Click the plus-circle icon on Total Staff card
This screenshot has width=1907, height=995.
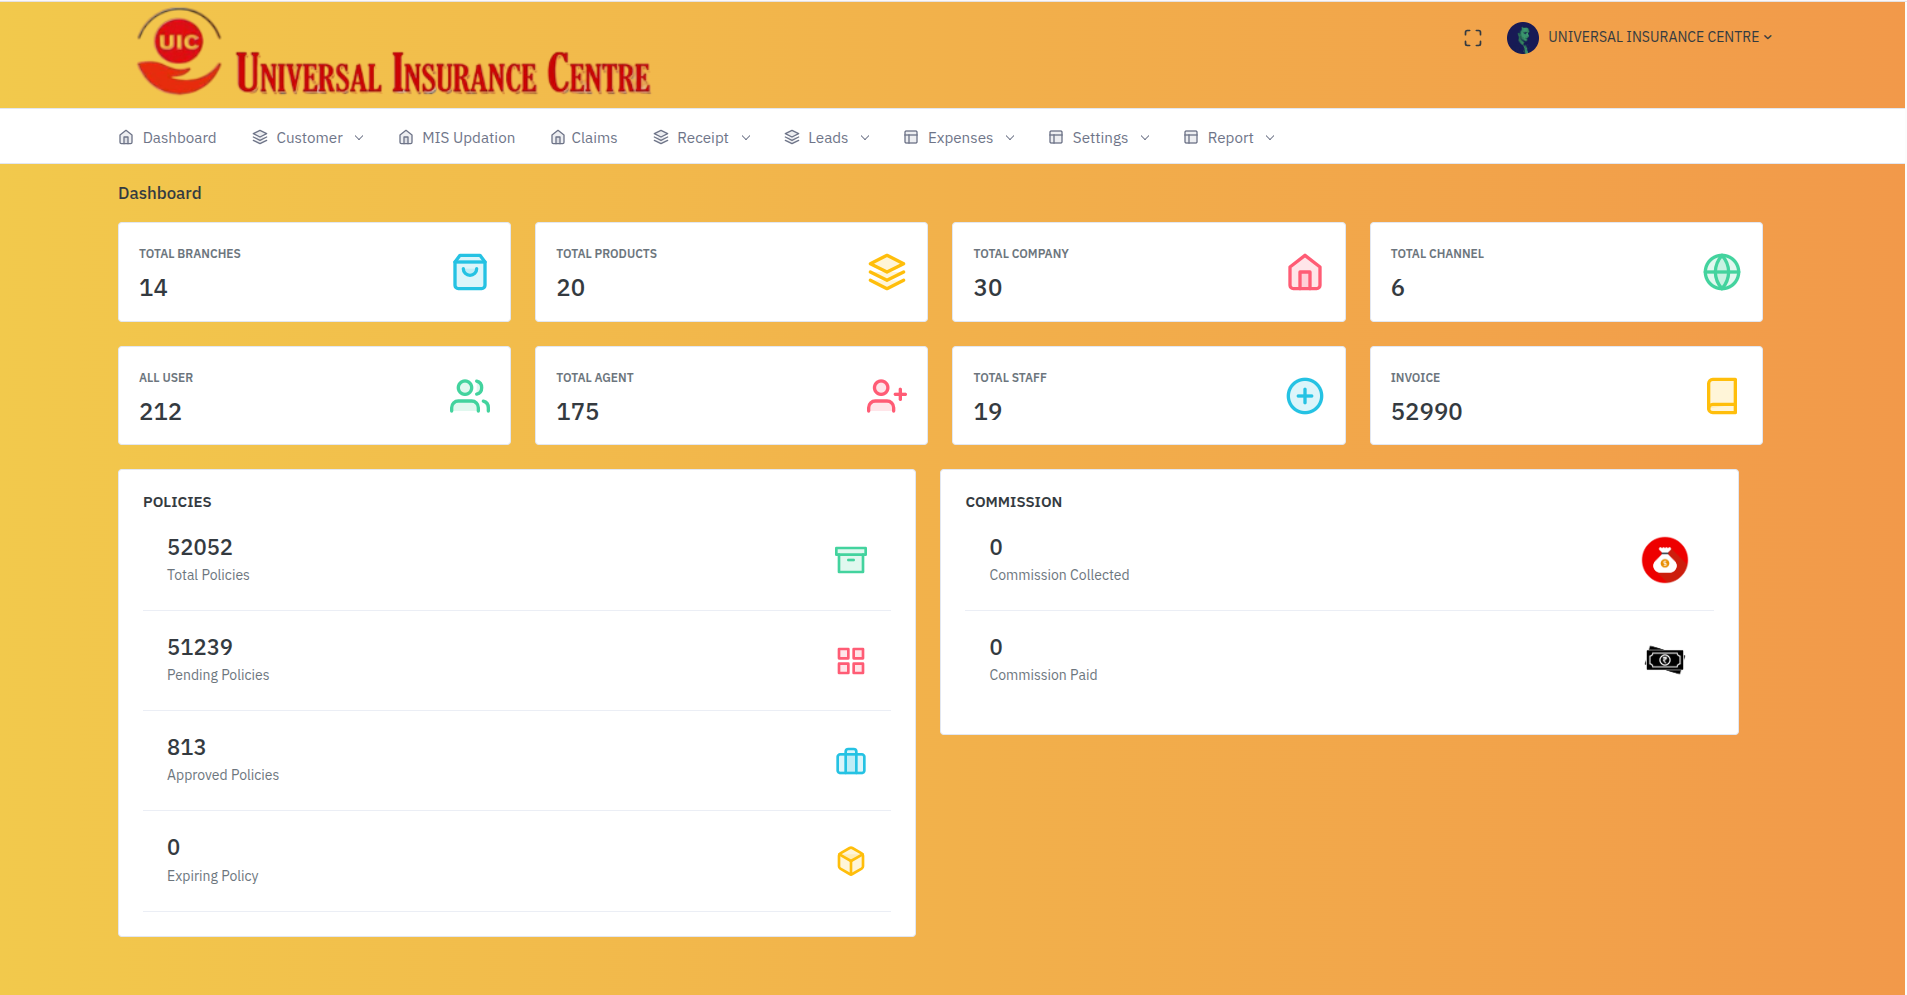1304,395
